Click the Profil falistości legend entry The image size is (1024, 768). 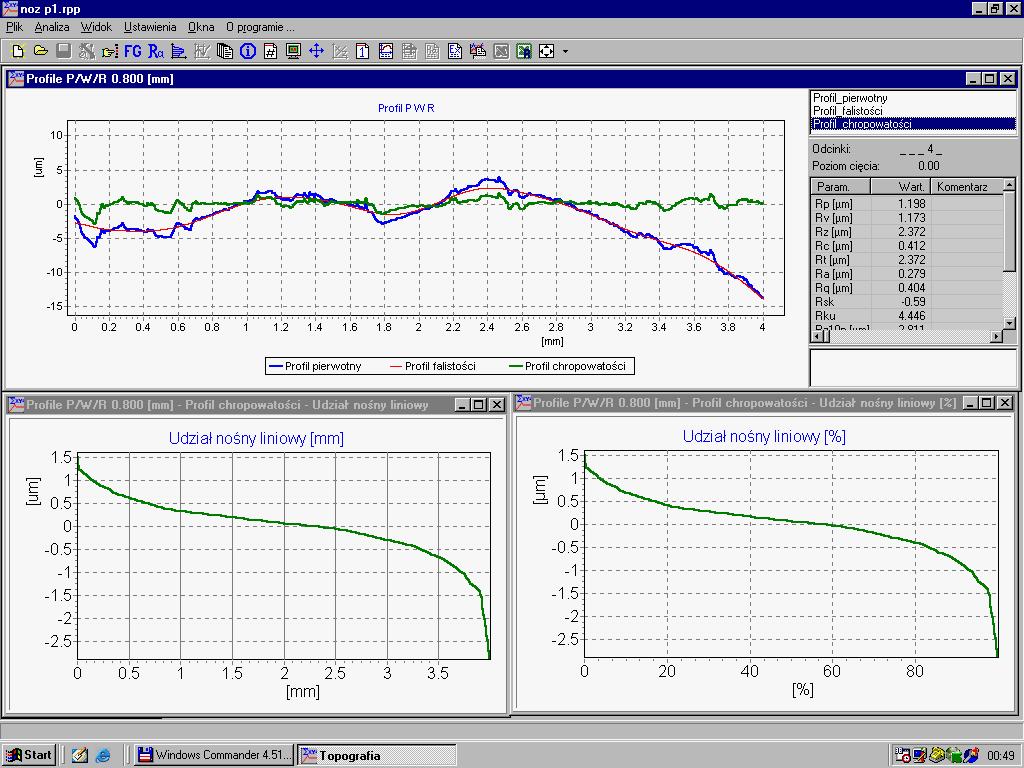tap(433, 366)
